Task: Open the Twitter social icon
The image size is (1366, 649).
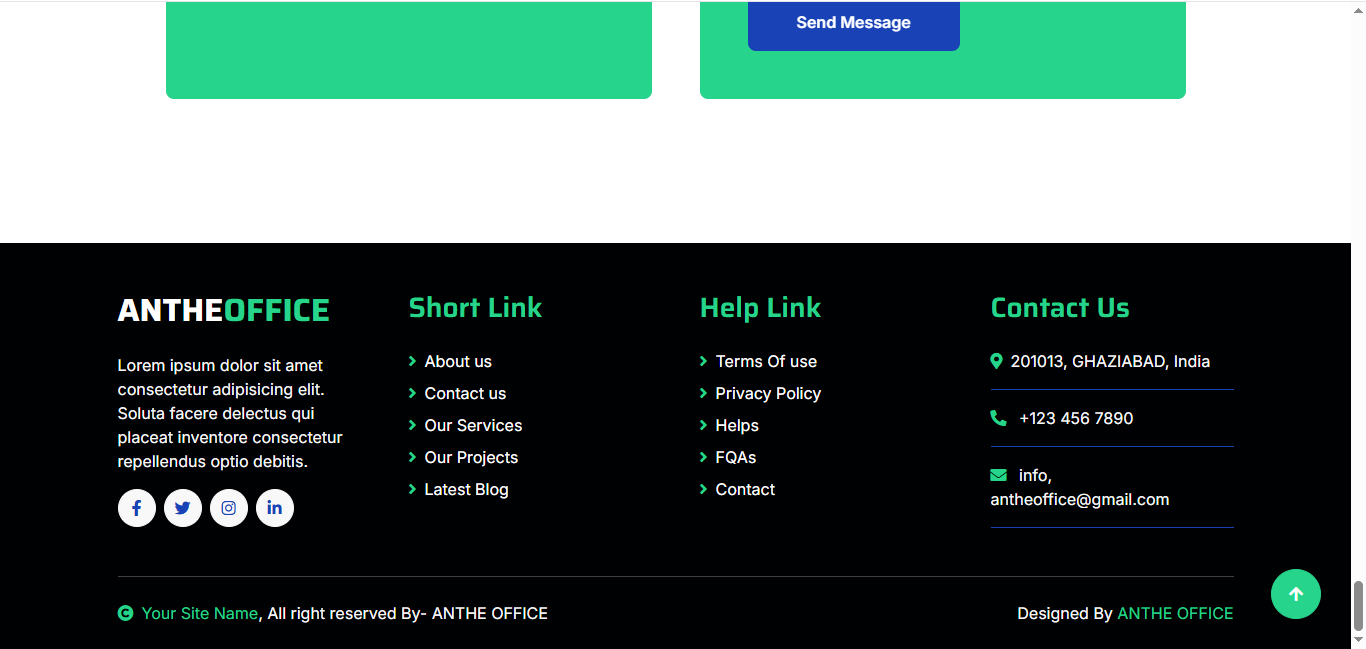Action: coord(182,508)
